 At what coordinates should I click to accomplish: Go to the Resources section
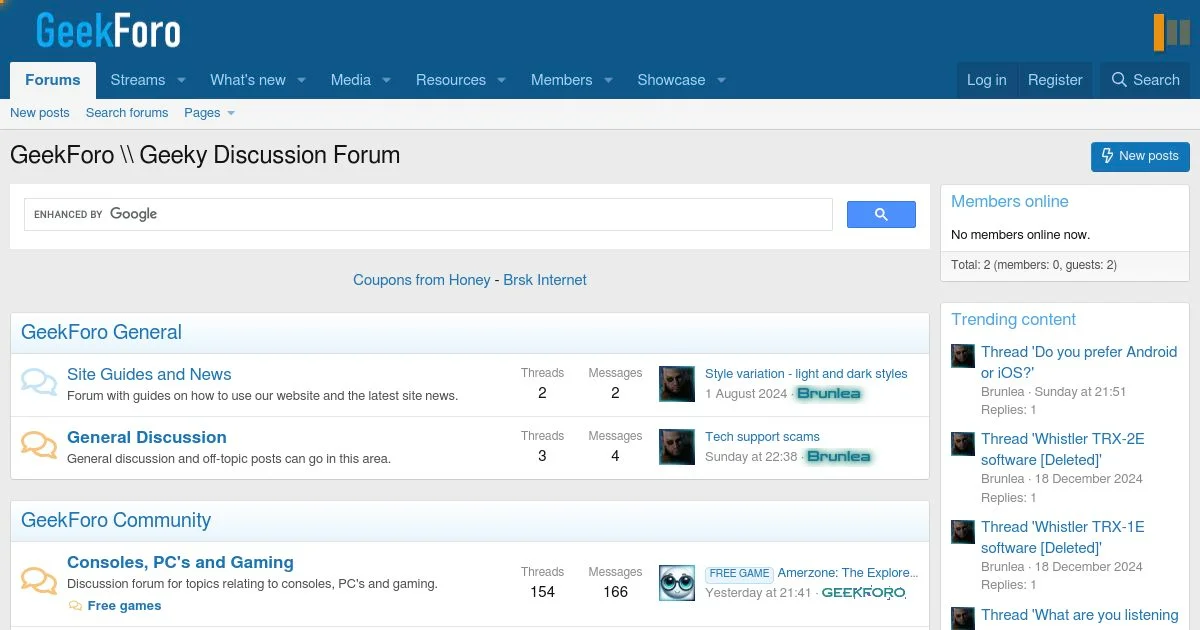click(451, 80)
